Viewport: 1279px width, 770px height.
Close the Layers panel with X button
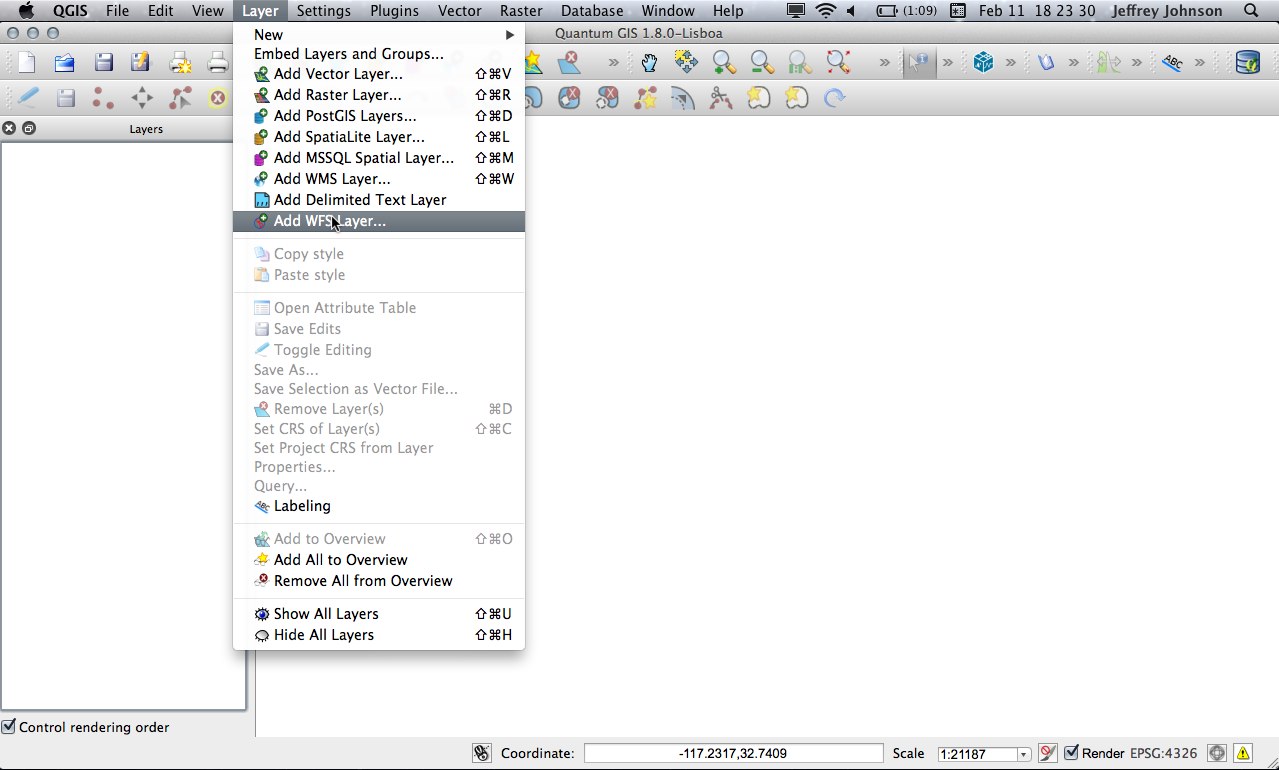click(9, 129)
